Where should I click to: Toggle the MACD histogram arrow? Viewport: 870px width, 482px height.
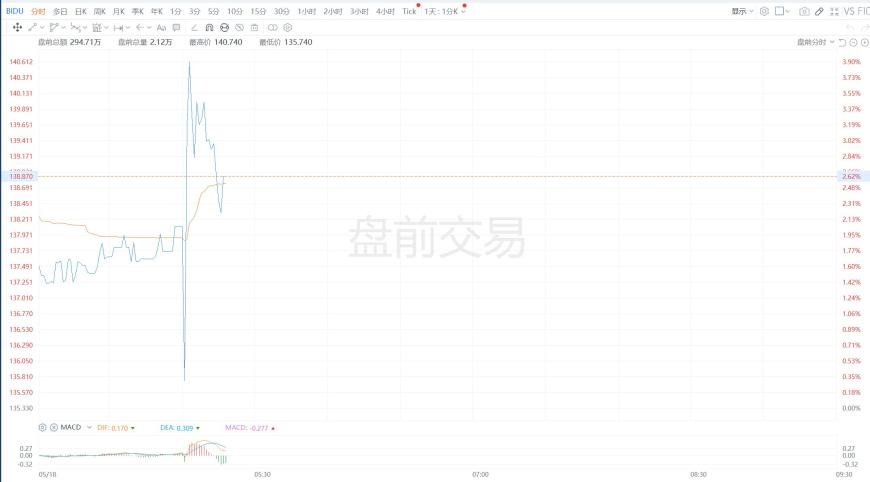tap(273, 428)
